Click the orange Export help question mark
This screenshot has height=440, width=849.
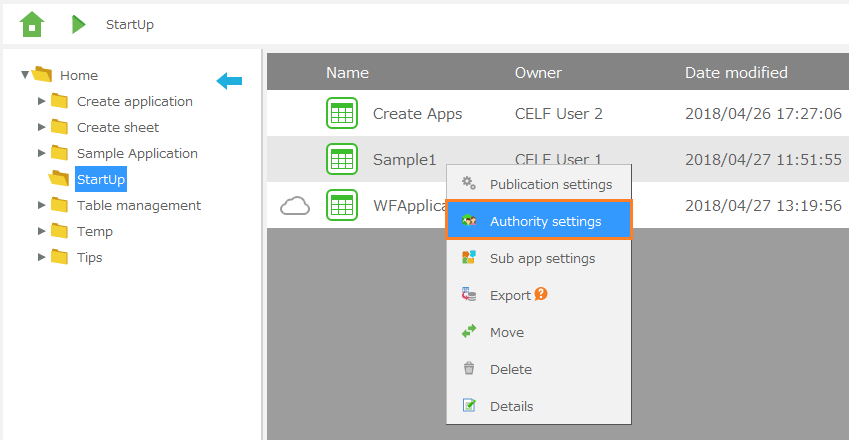pyautogui.click(x=542, y=294)
